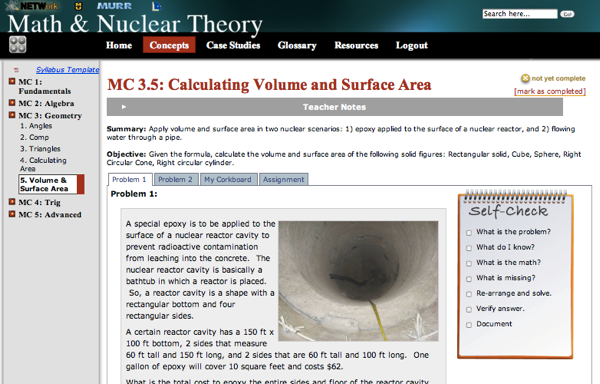
Task: Open '2. Comp' in sidebar
Action: tap(34, 137)
